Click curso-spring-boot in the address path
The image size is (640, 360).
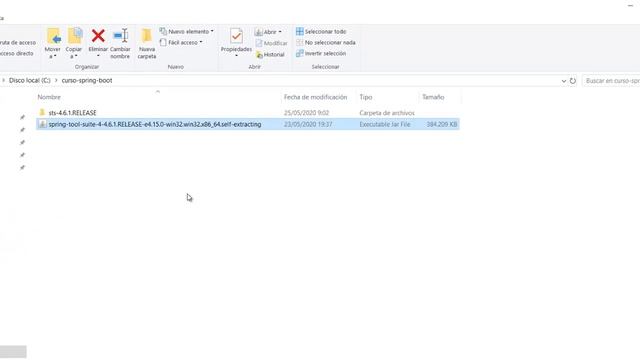tap(87, 81)
